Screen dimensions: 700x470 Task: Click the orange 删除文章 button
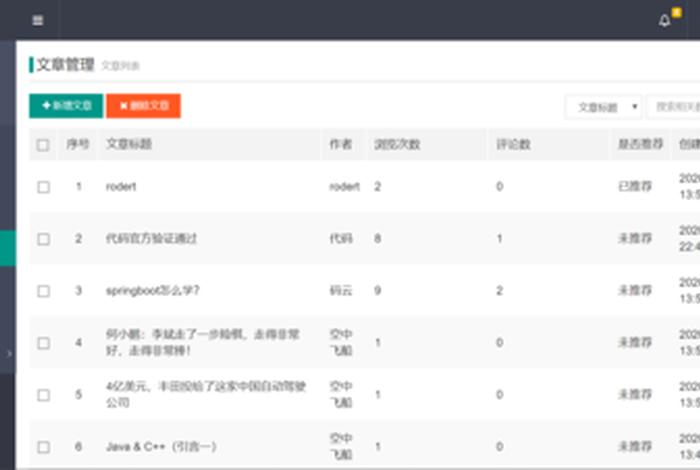[x=144, y=106]
